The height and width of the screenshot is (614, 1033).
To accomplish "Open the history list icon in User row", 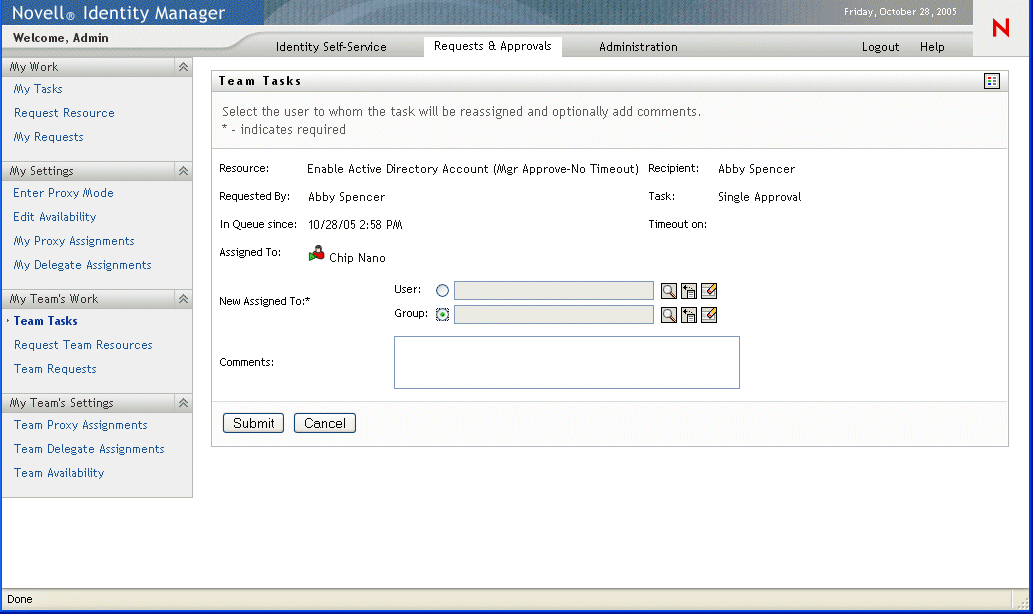I will tap(689, 291).
